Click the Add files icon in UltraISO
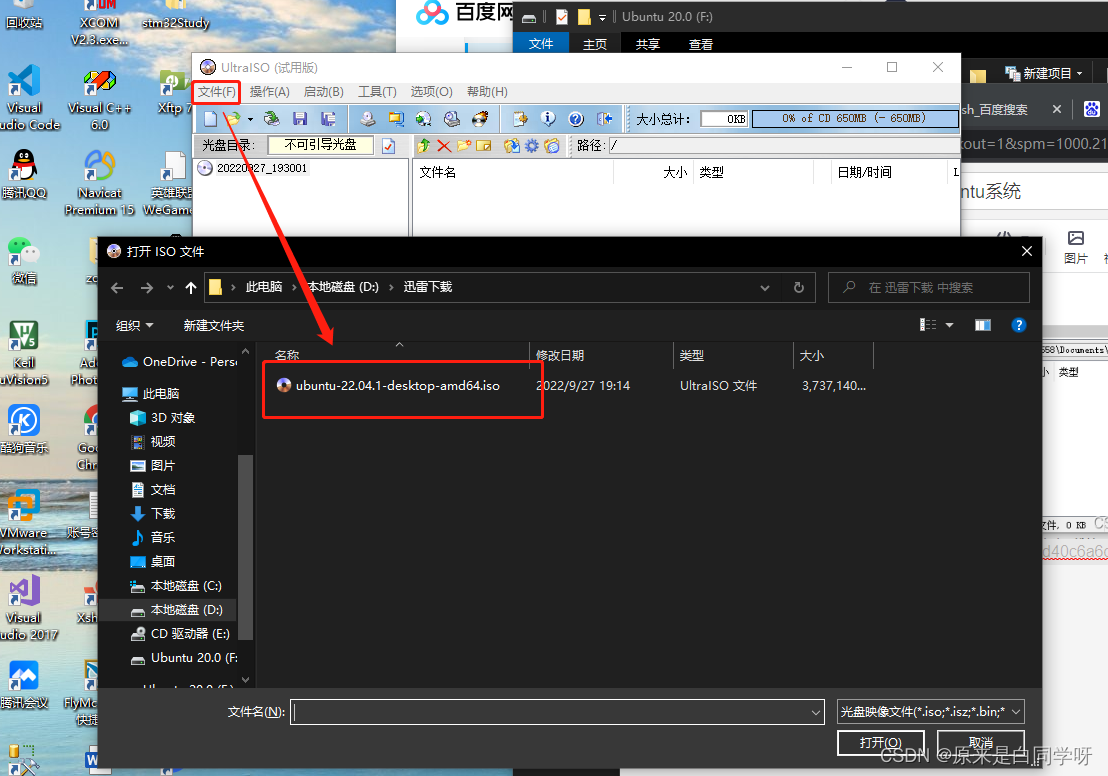Screen dimensions: 1108x776 pos(512,146)
